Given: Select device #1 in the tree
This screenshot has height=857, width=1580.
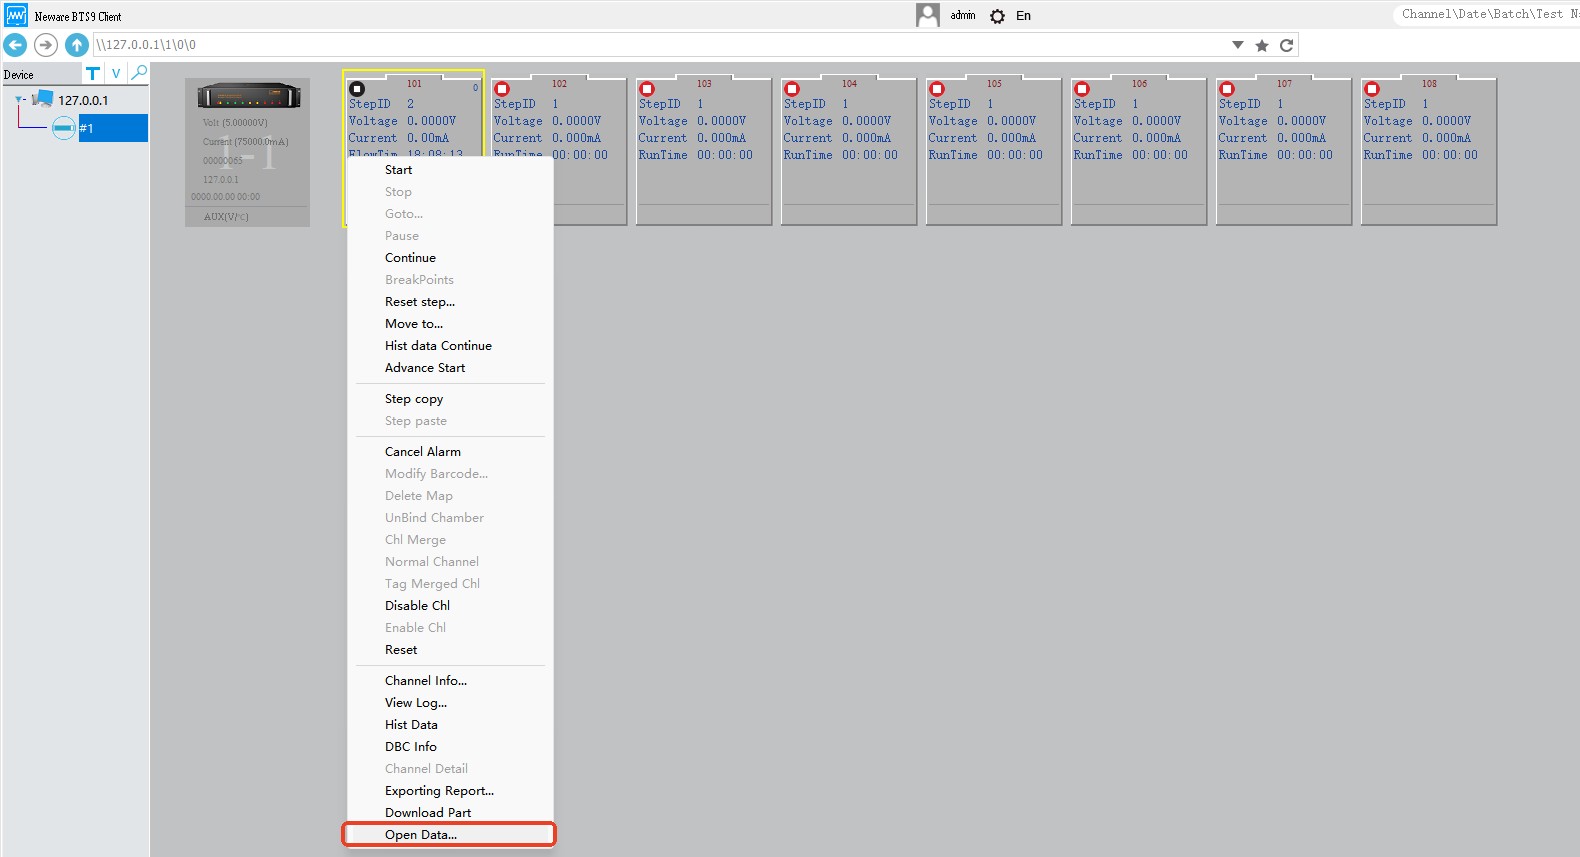Looking at the screenshot, I should pyautogui.click(x=113, y=128).
